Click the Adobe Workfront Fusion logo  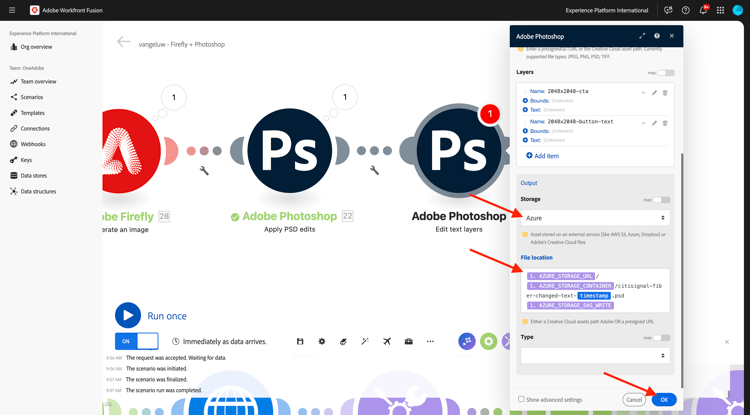[x=34, y=10]
